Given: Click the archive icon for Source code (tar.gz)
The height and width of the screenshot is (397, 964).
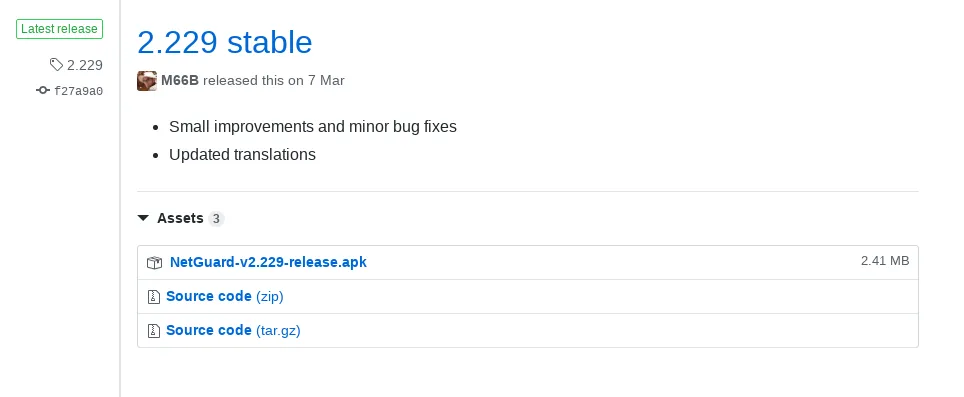Looking at the screenshot, I should [154, 331].
